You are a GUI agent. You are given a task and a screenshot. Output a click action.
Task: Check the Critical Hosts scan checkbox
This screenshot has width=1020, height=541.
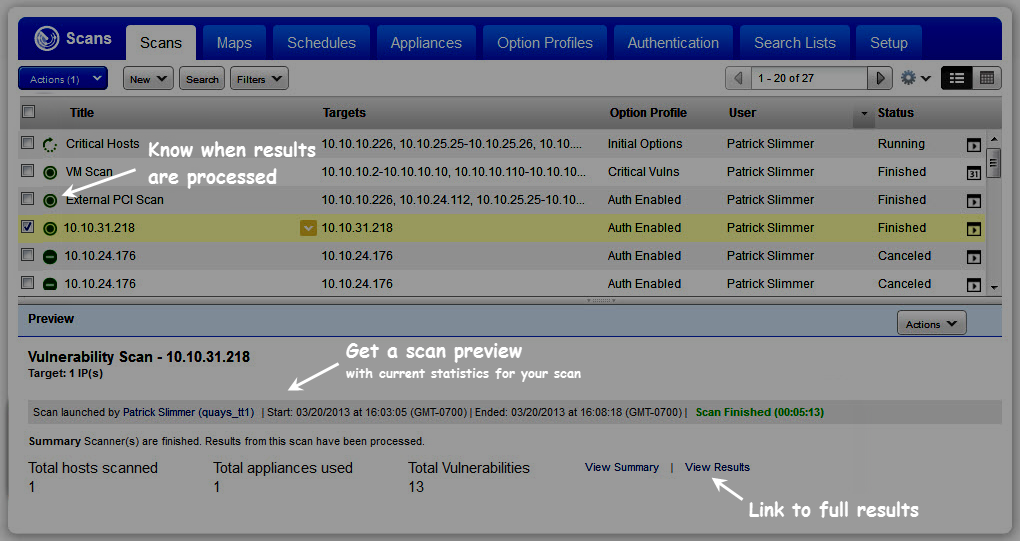[x=27, y=142]
